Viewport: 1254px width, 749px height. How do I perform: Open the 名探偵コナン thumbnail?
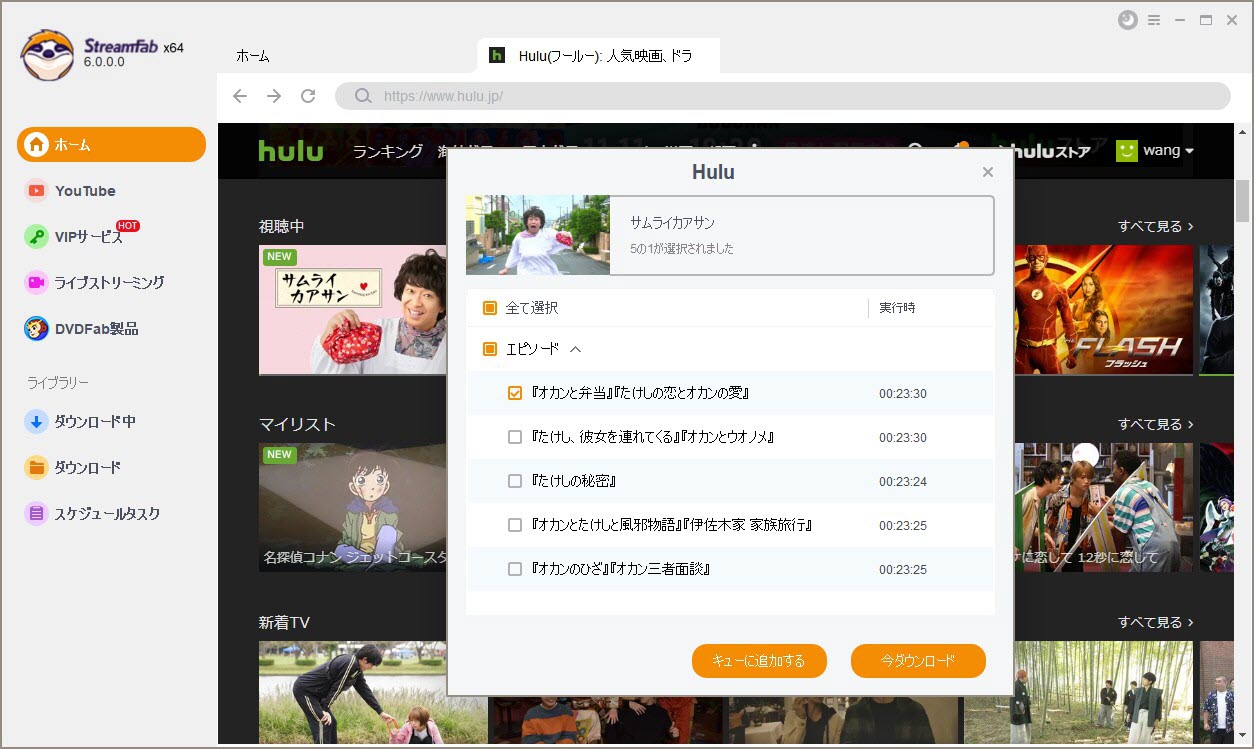[352, 507]
